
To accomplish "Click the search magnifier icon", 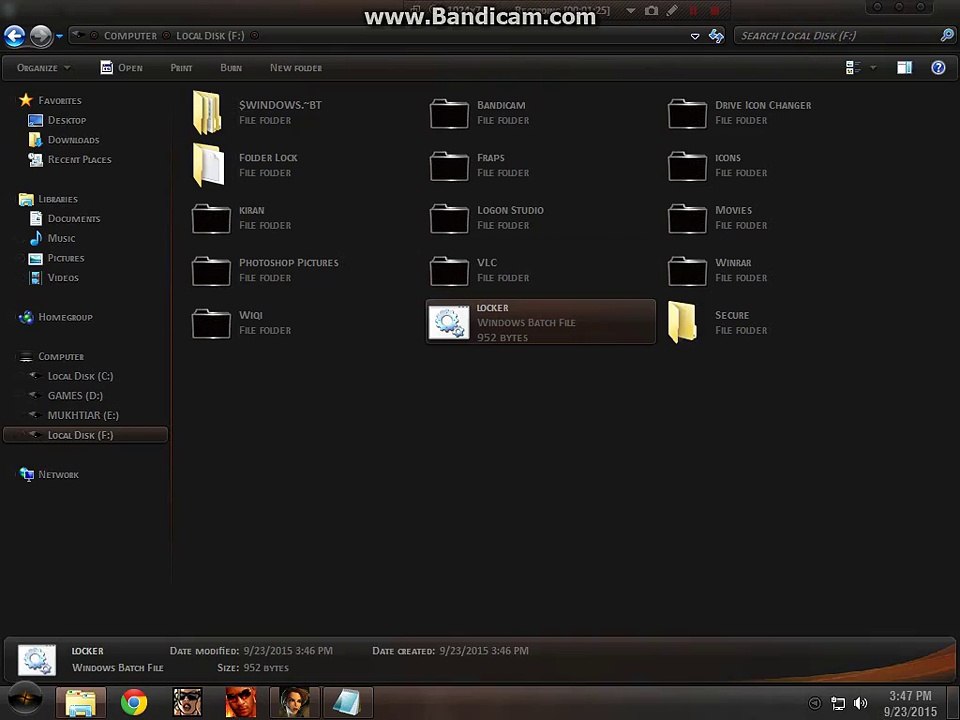I will click(x=947, y=36).
